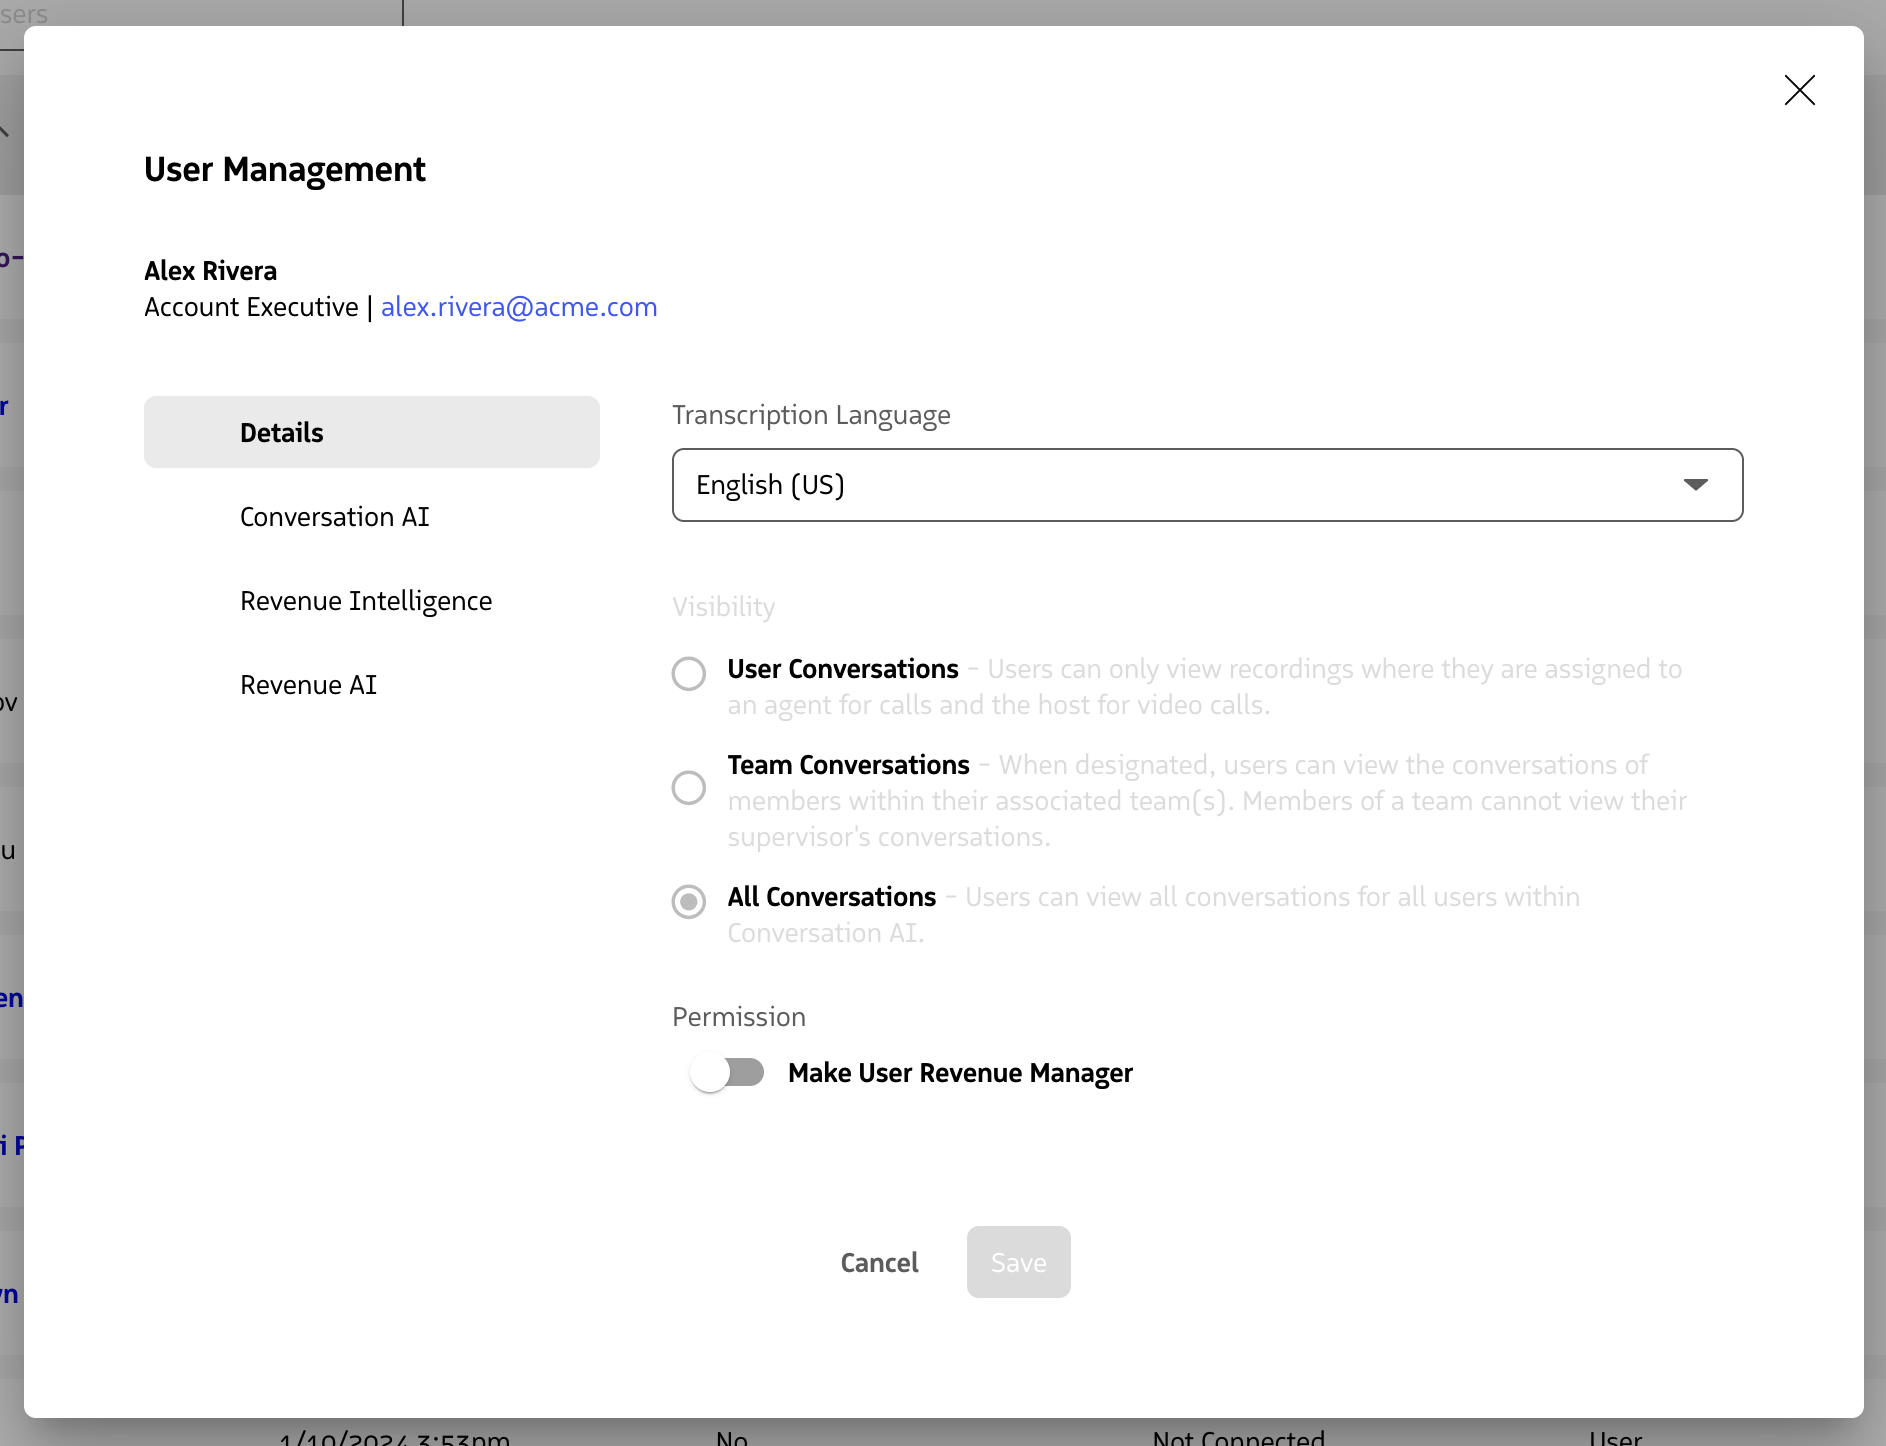Screen dimensions: 1886x1446
Task: Close the User Management dialog
Action: point(1798,90)
